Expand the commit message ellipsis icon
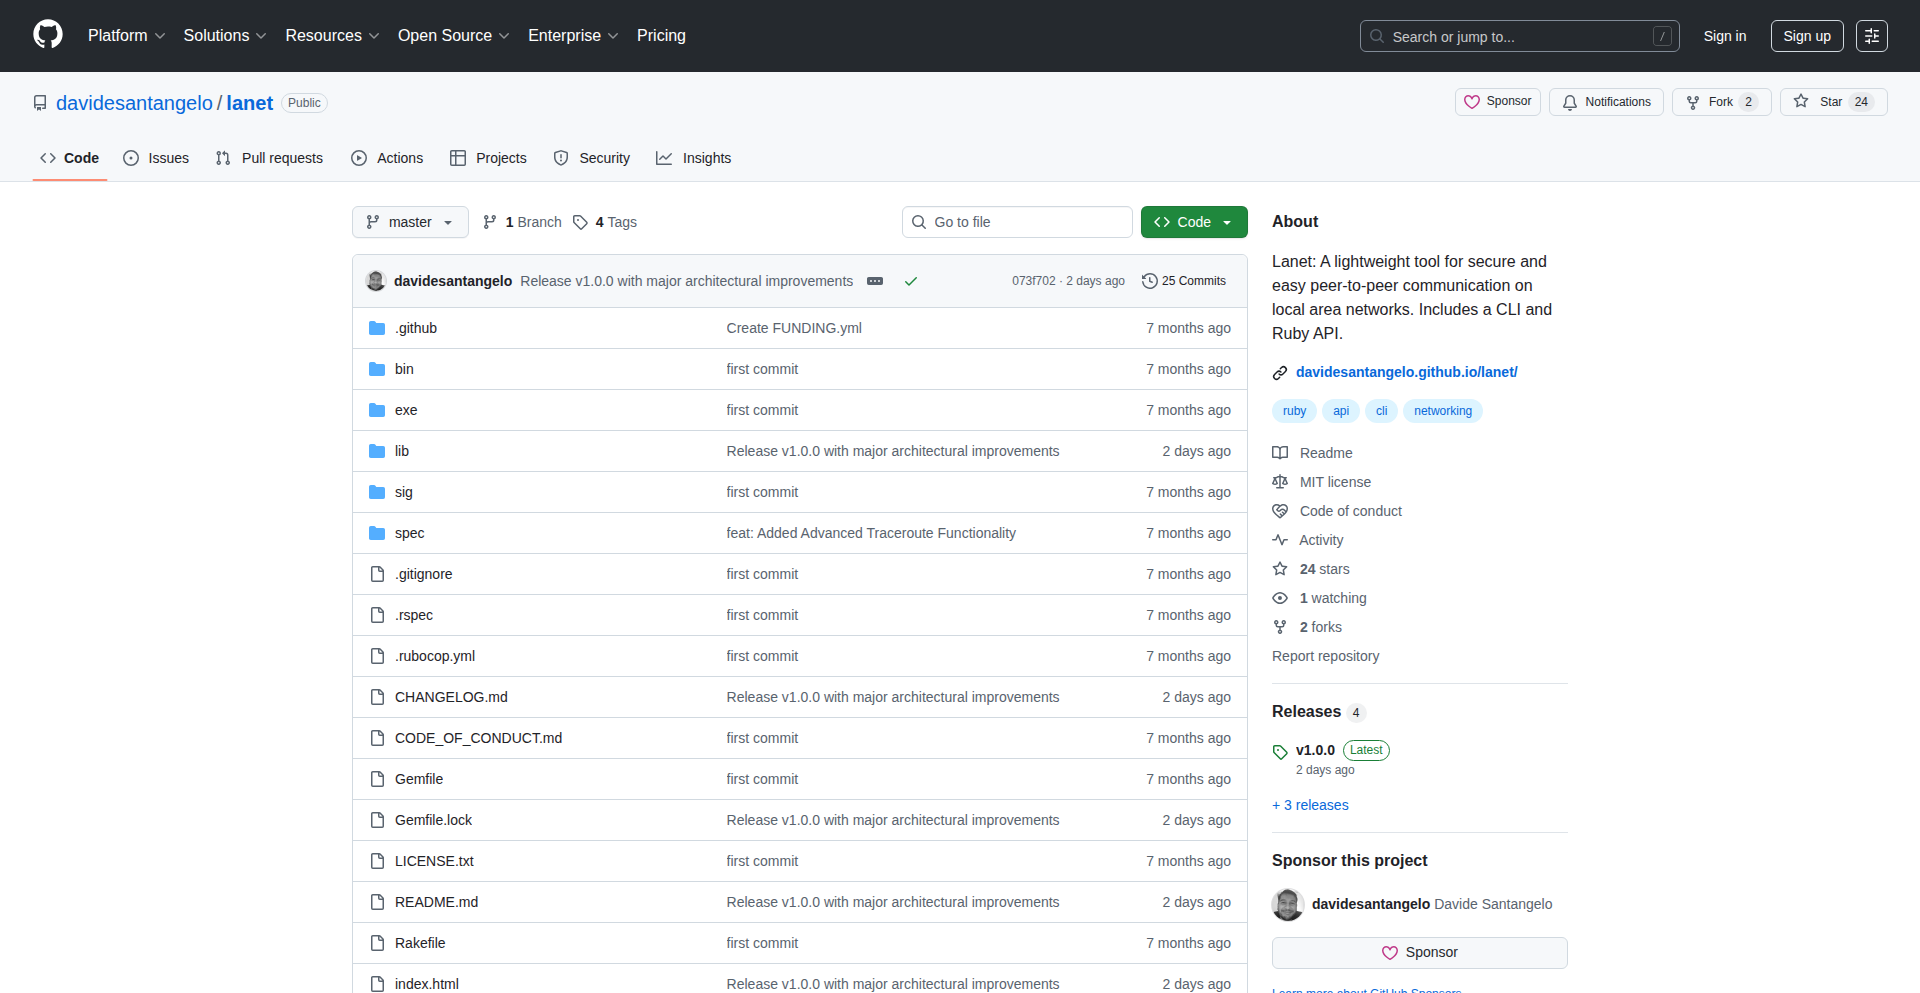This screenshot has width=1920, height=993. point(875,281)
